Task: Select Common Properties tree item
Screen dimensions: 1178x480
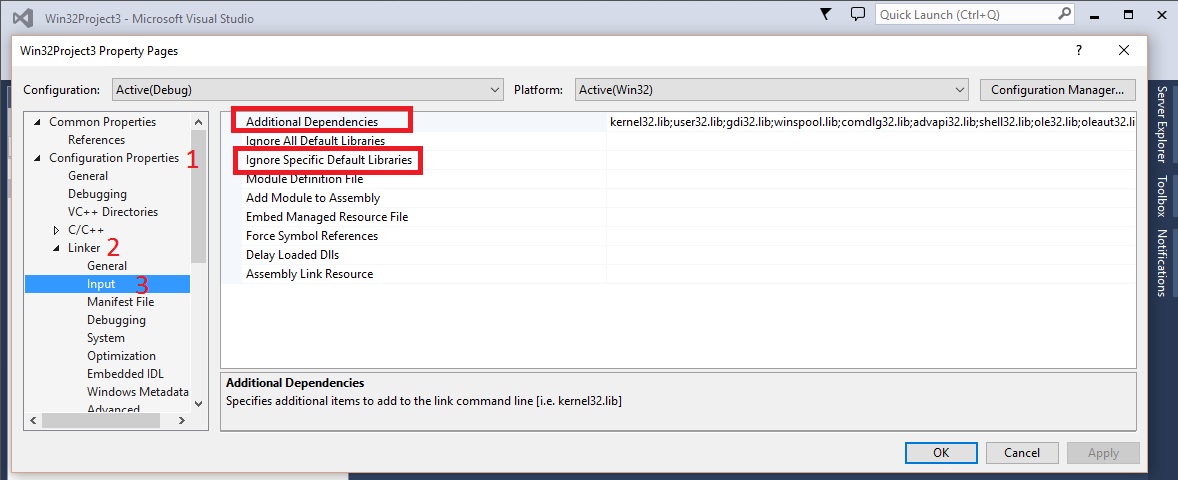Action: tap(102, 122)
